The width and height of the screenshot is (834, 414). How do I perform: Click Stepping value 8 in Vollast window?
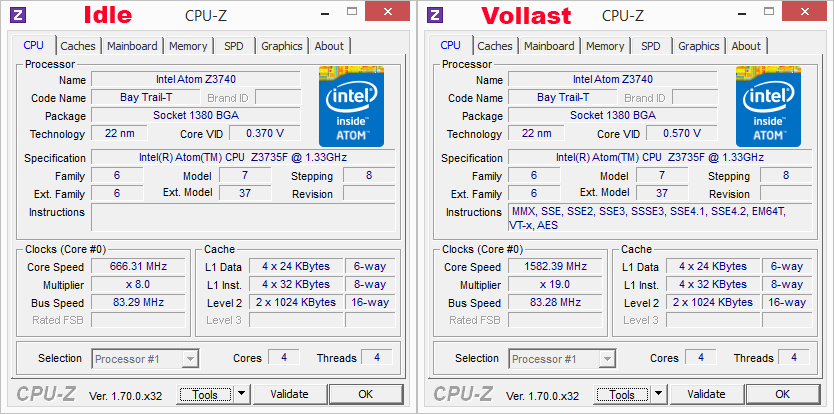[x=786, y=175]
